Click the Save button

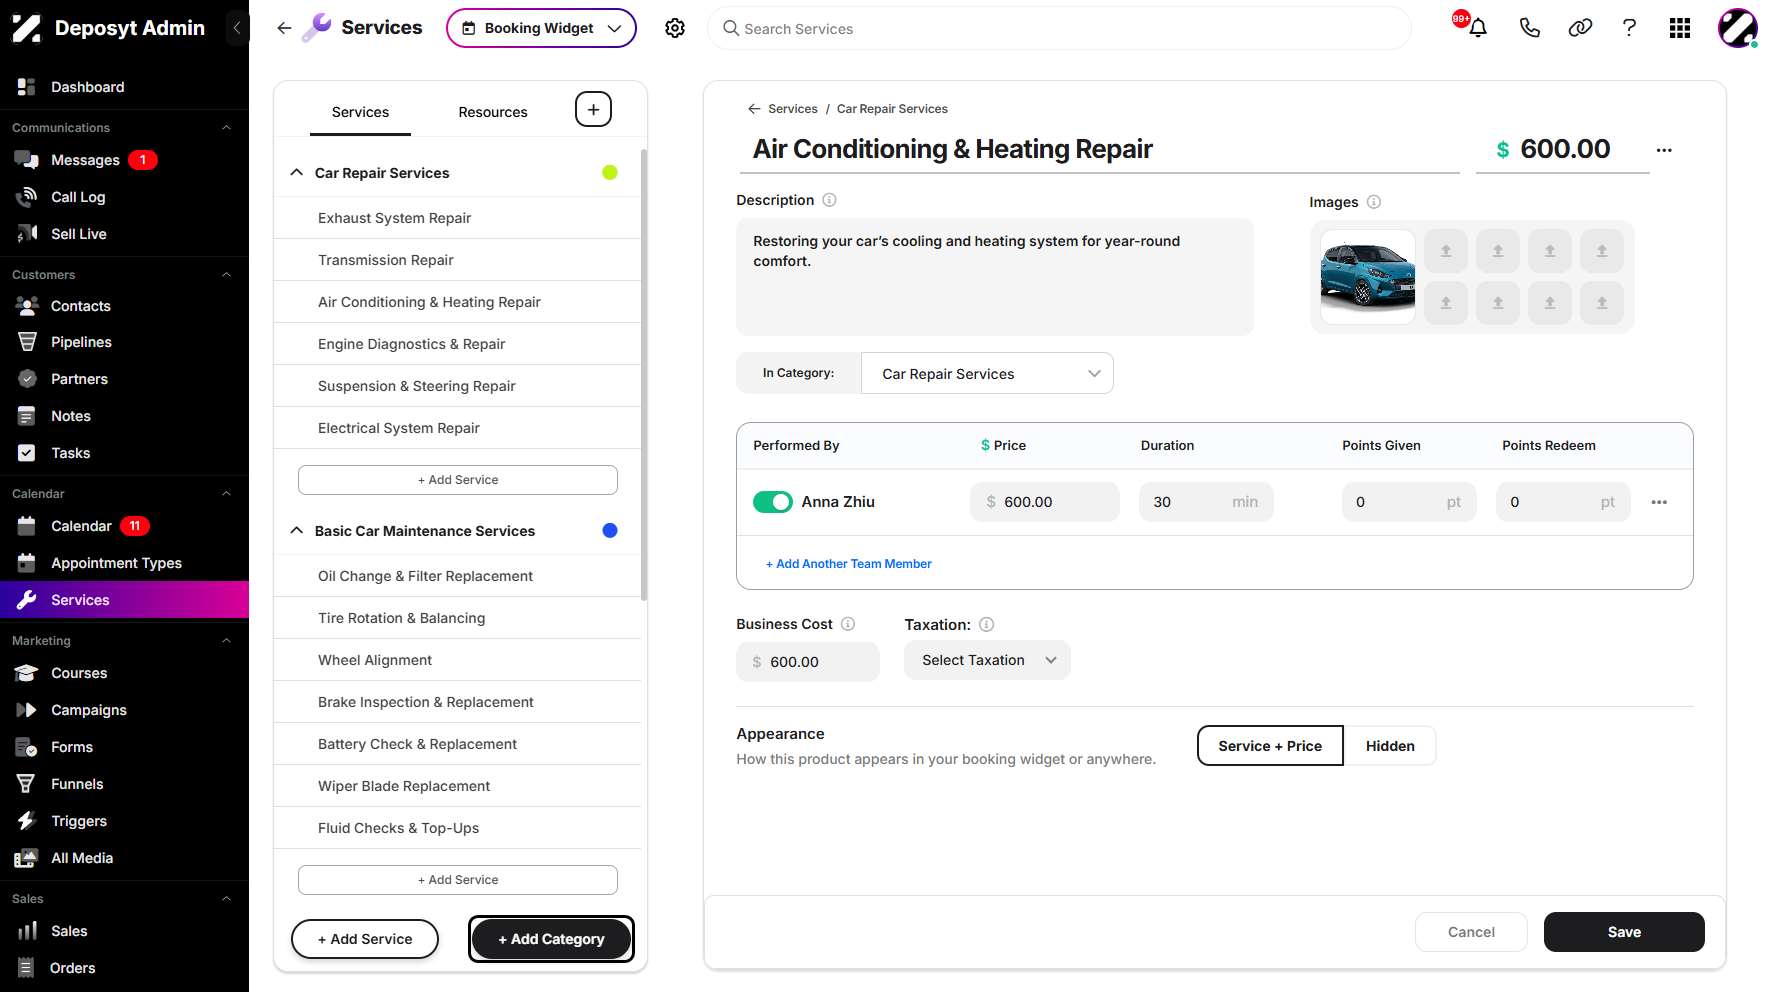[1624, 932]
